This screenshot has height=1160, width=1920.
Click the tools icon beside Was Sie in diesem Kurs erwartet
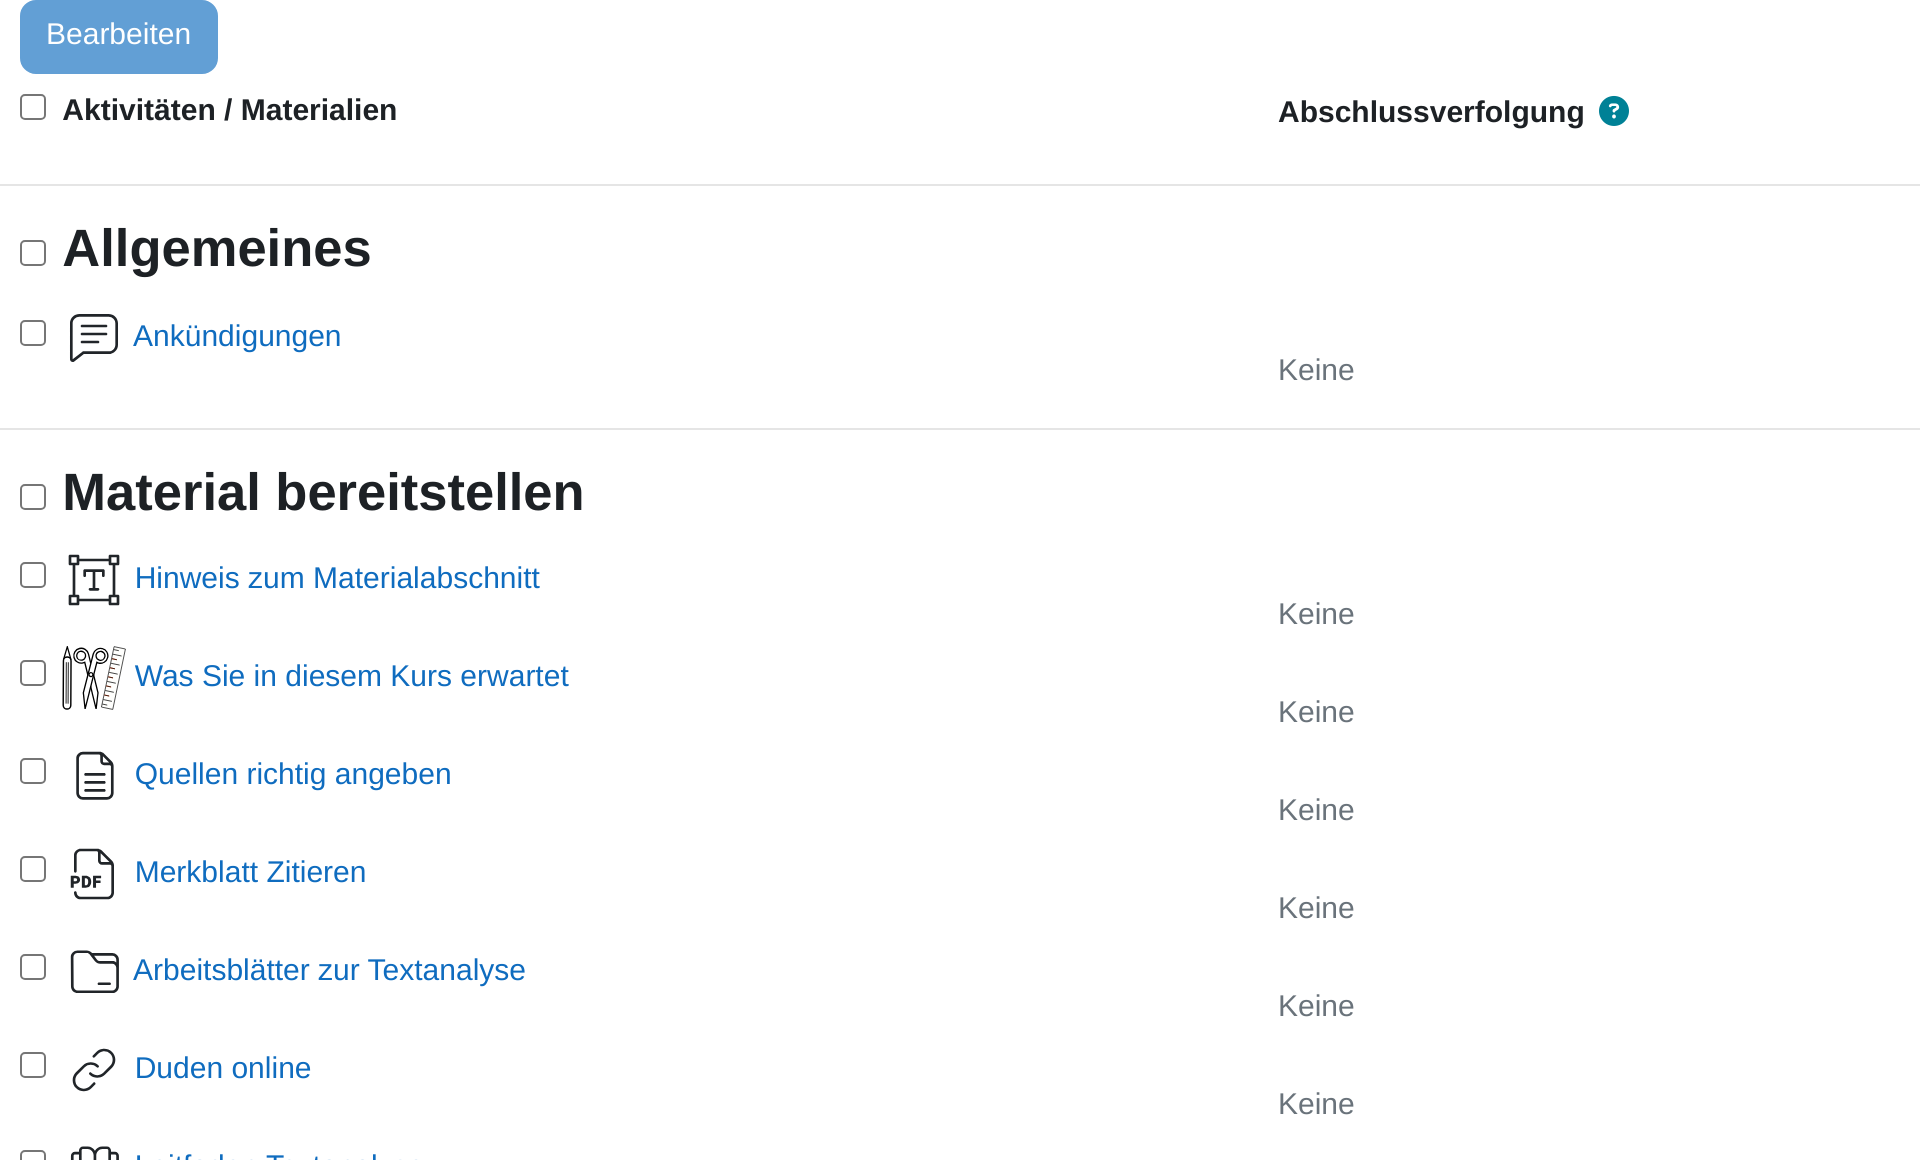click(94, 678)
